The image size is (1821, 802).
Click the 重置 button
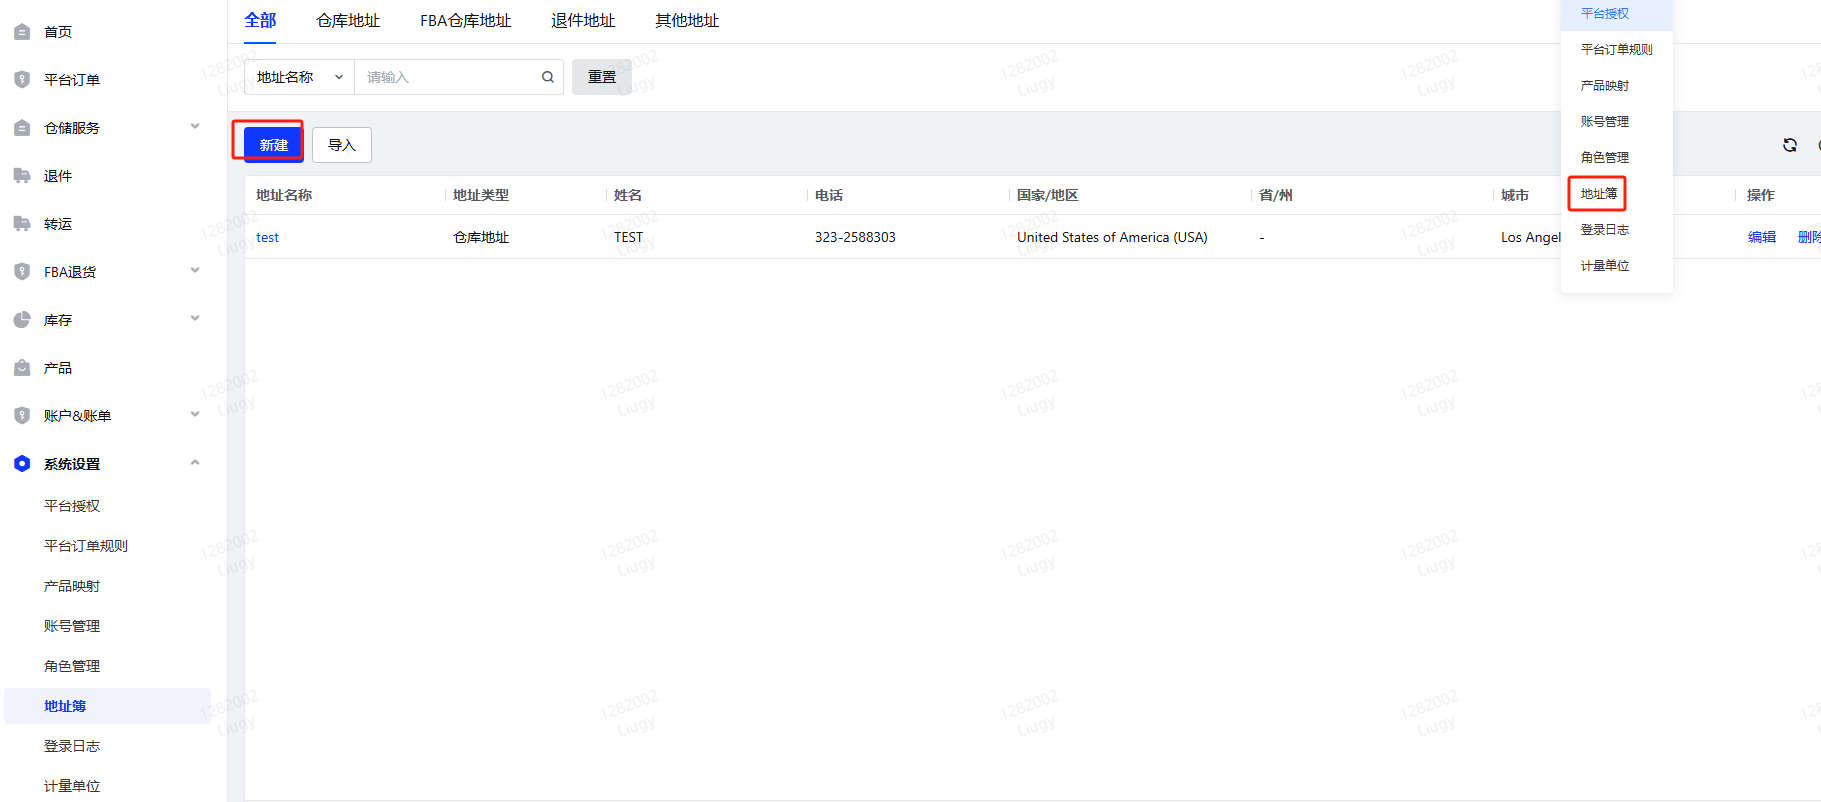tap(602, 77)
